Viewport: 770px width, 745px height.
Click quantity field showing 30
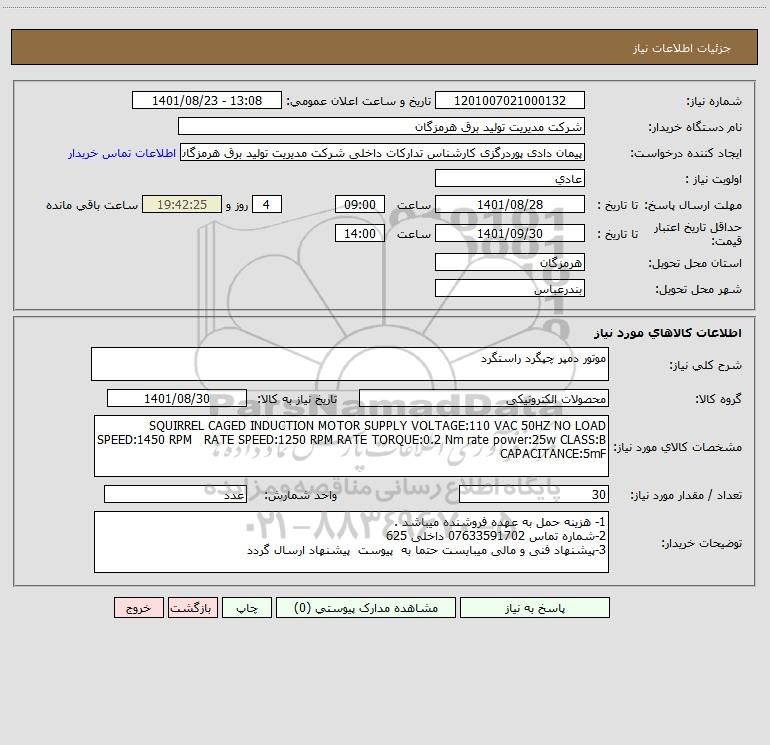point(534,494)
